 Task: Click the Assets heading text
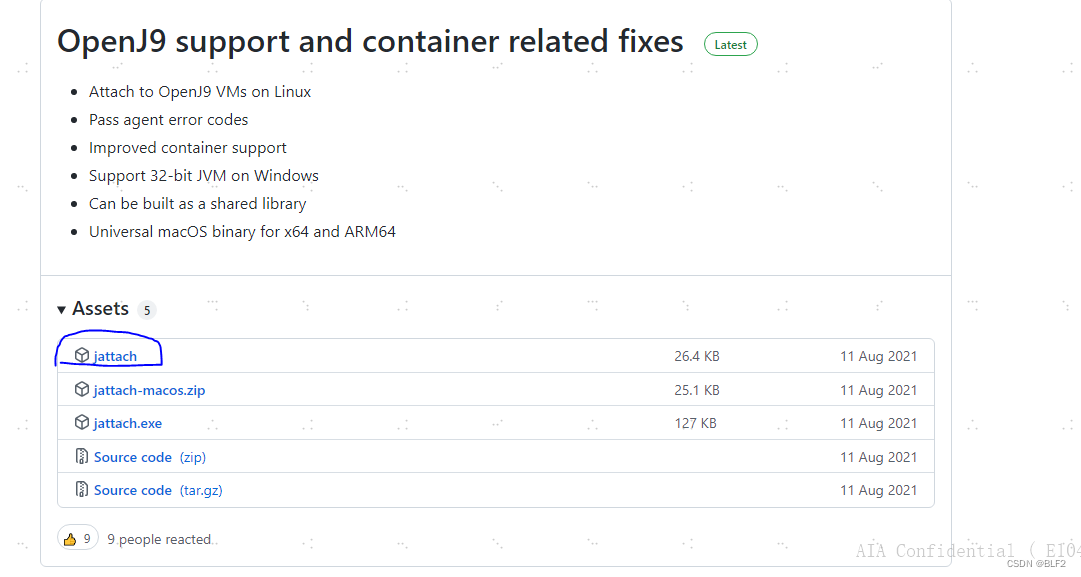click(100, 309)
